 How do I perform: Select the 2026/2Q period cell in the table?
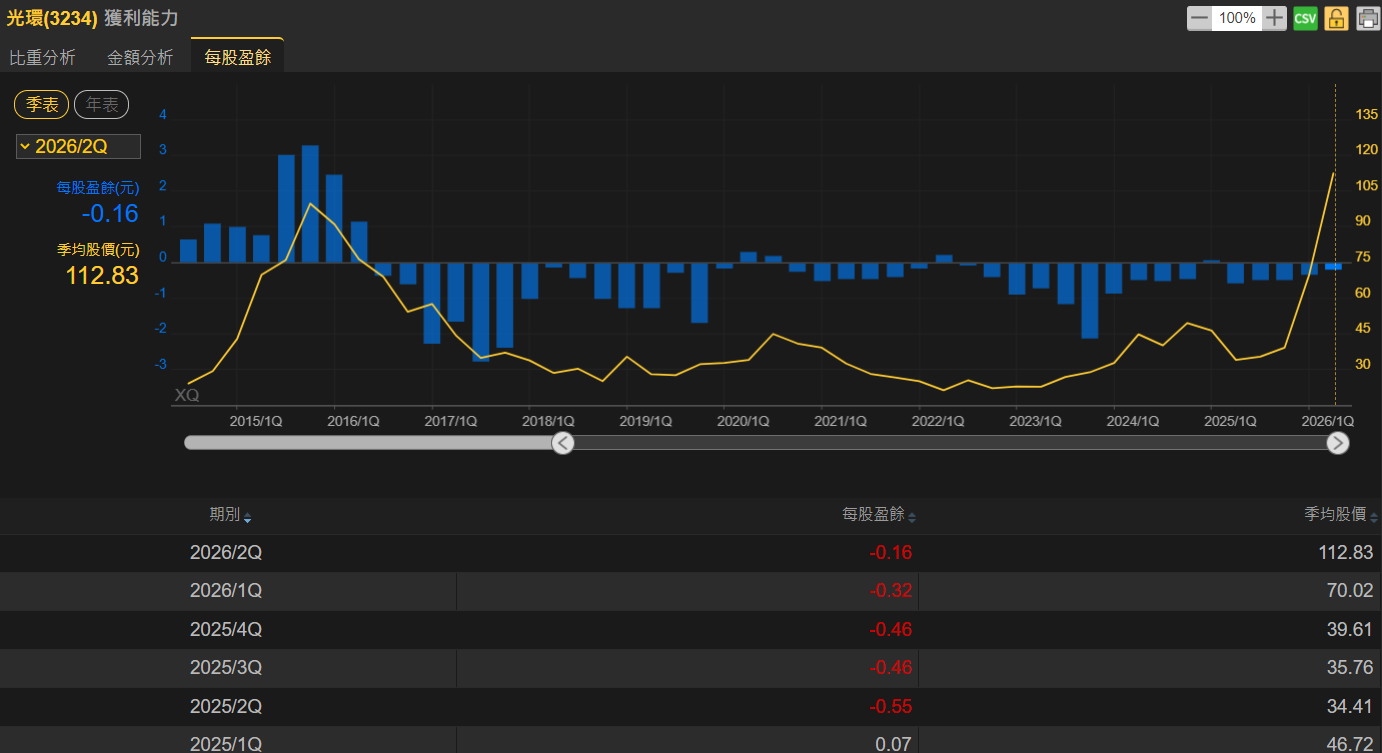226,552
